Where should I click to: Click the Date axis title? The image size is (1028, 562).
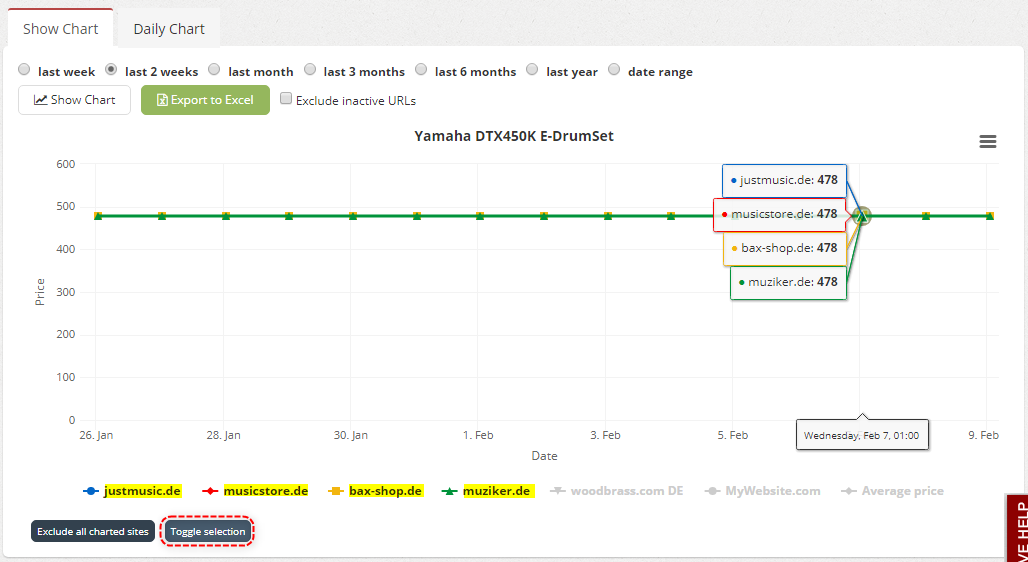[x=544, y=456]
